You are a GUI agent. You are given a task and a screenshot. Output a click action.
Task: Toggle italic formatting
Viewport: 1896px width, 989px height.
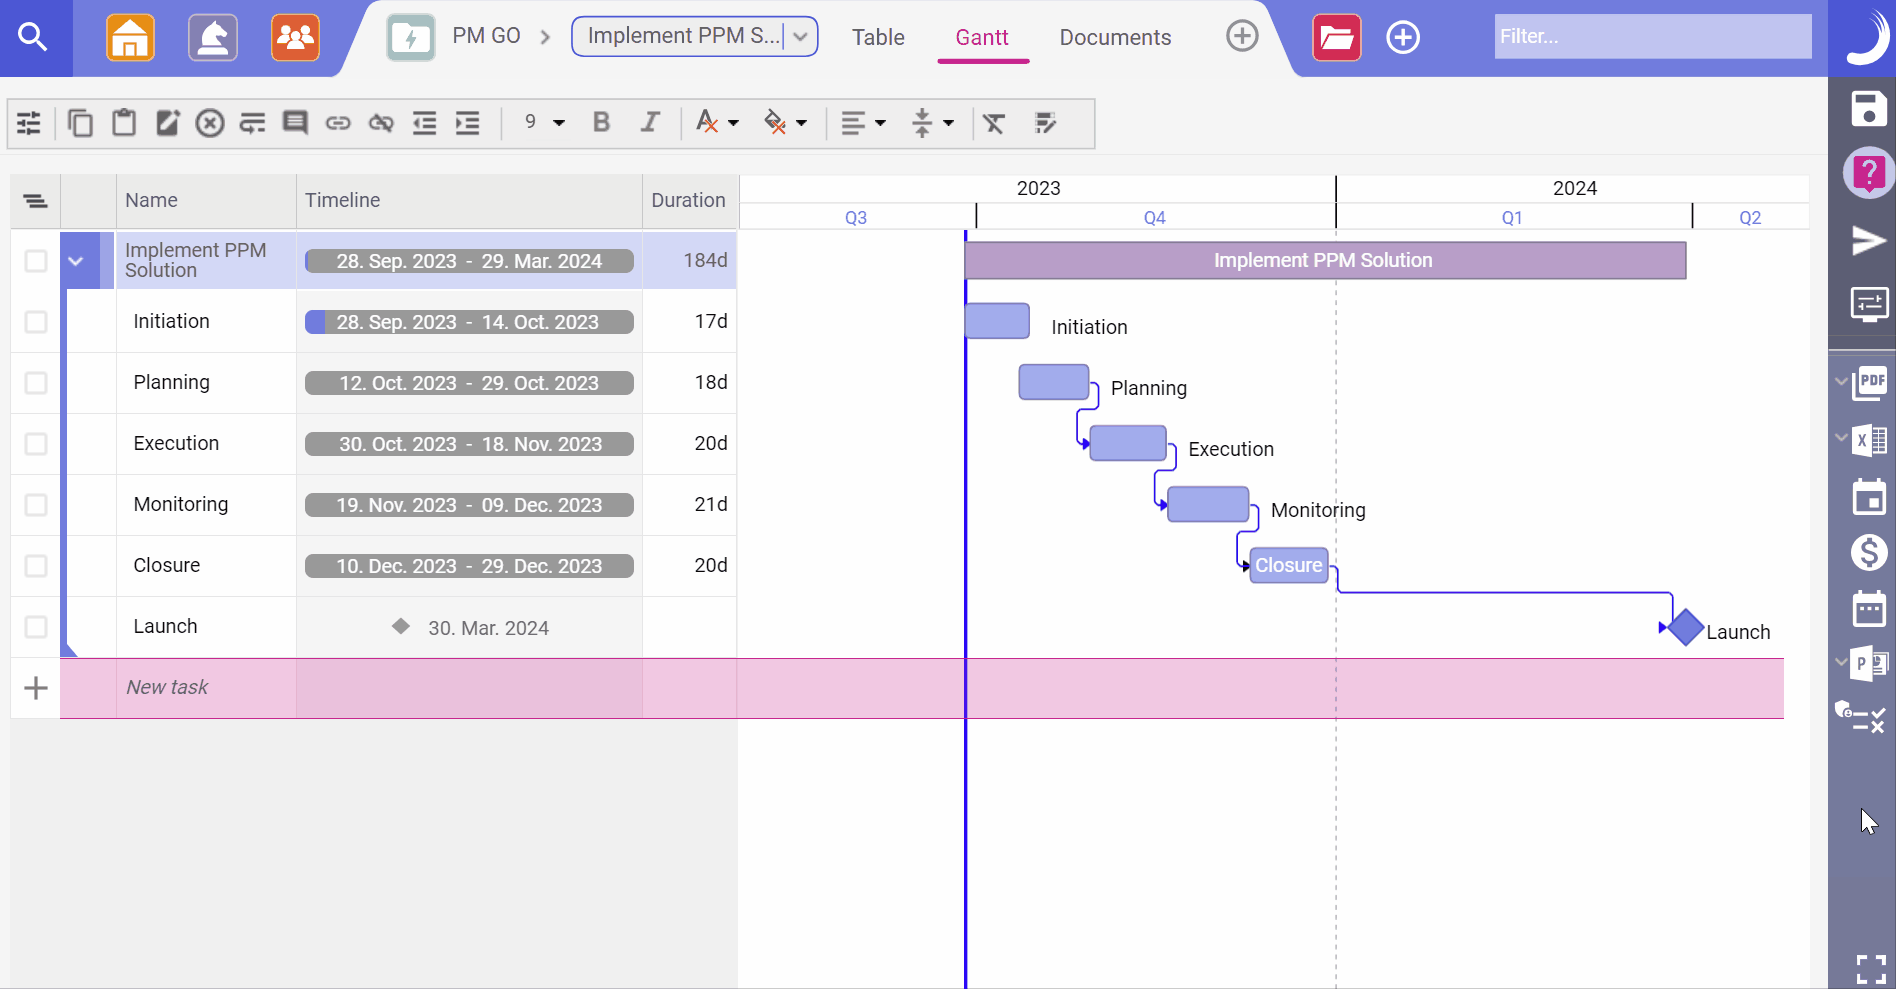coord(650,122)
